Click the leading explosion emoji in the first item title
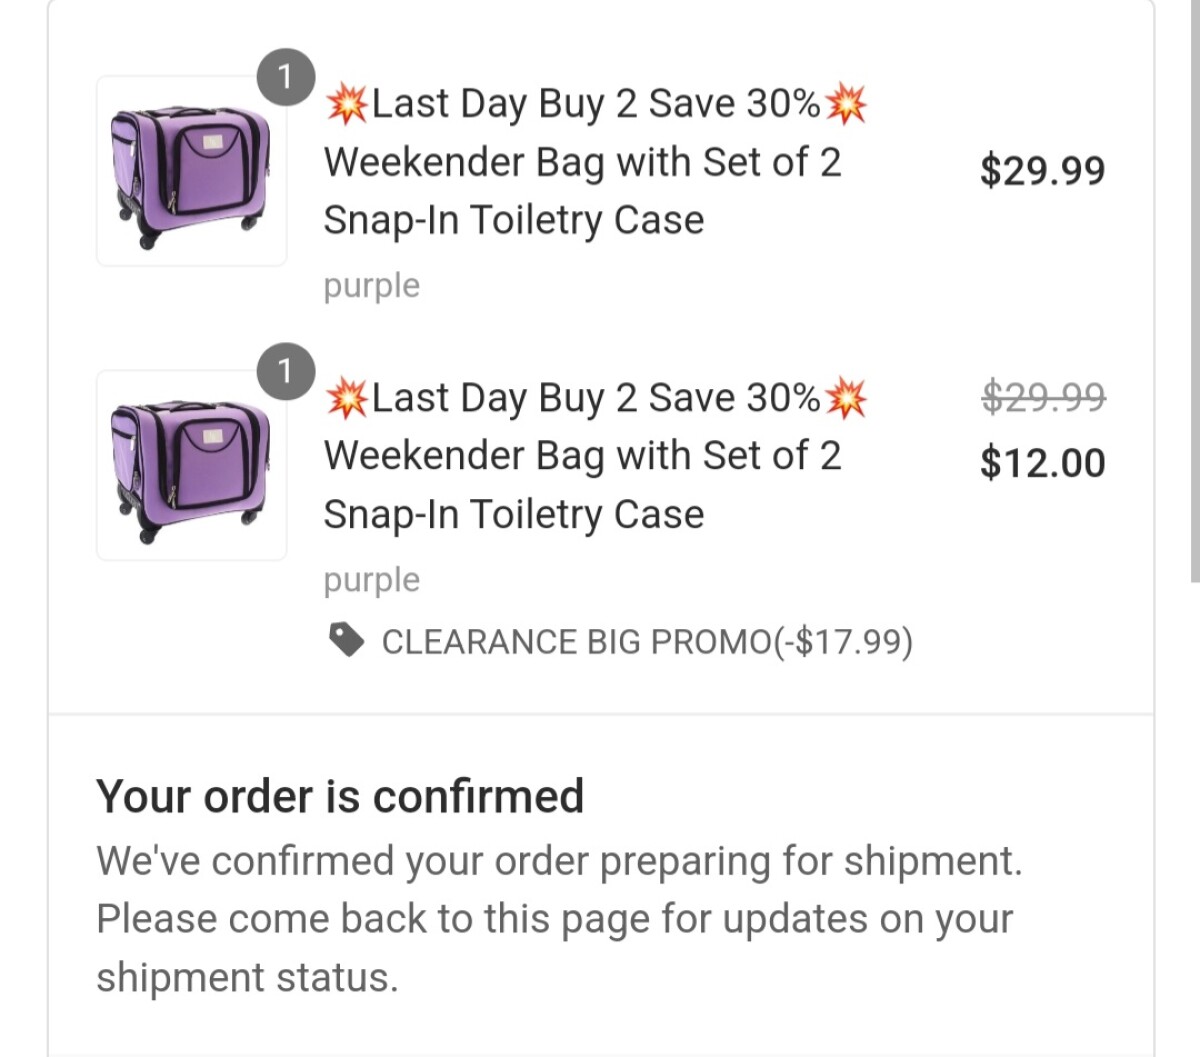Viewport: 1200px width, 1057px height. 346,103
